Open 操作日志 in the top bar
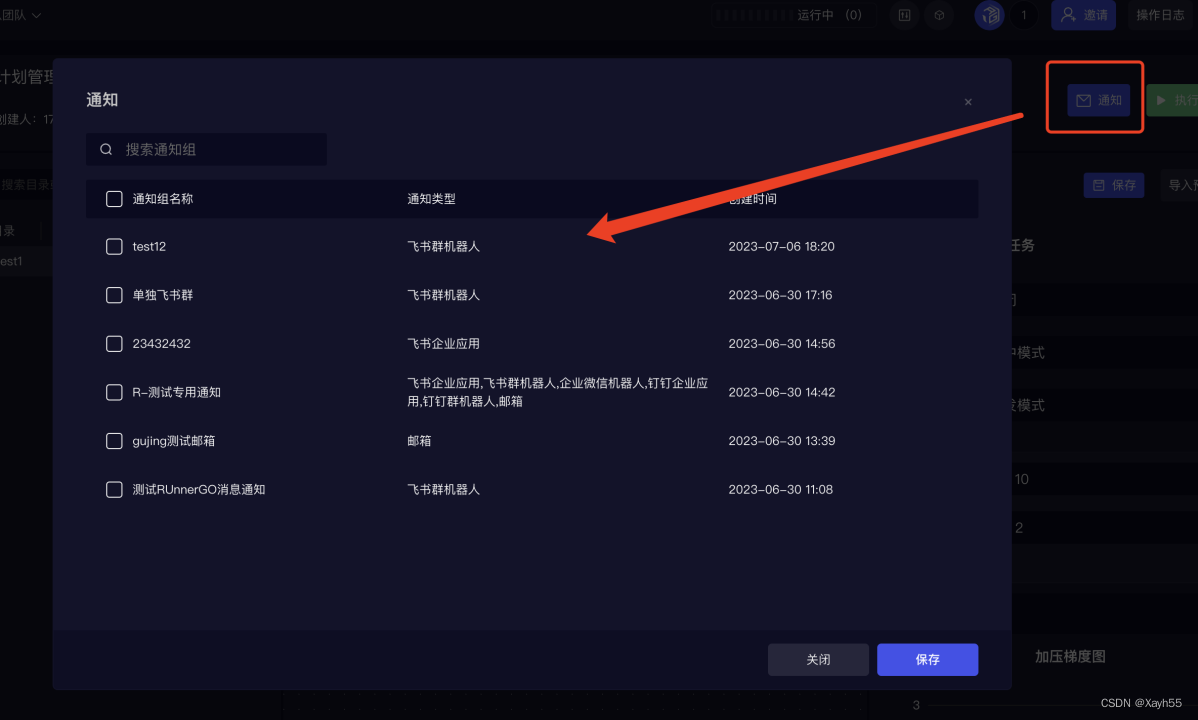The image size is (1198, 720). point(1160,15)
